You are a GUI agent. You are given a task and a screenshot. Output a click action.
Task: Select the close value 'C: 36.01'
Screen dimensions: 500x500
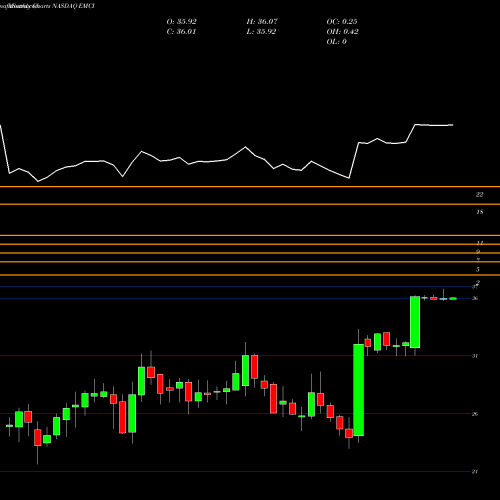click(x=181, y=32)
